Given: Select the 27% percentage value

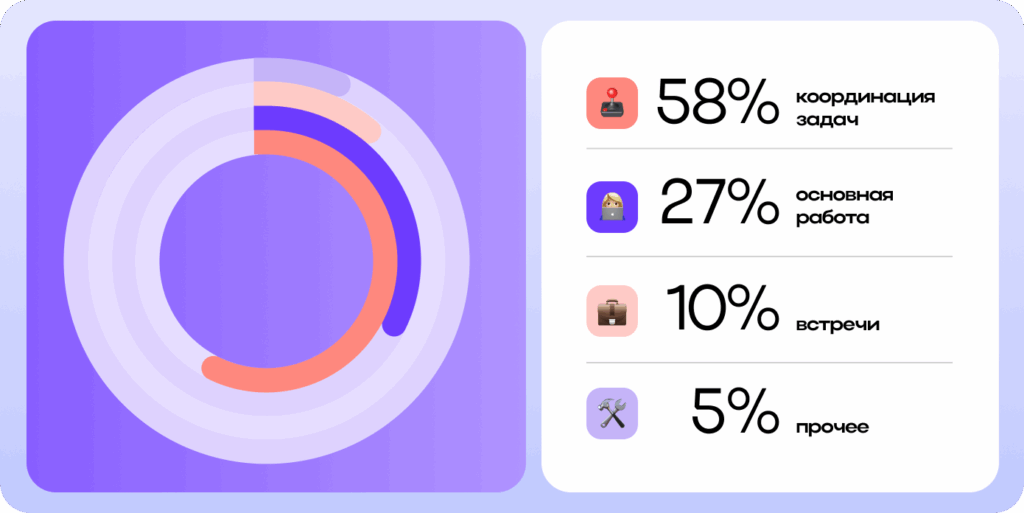Looking at the screenshot, I should (x=720, y=206).
